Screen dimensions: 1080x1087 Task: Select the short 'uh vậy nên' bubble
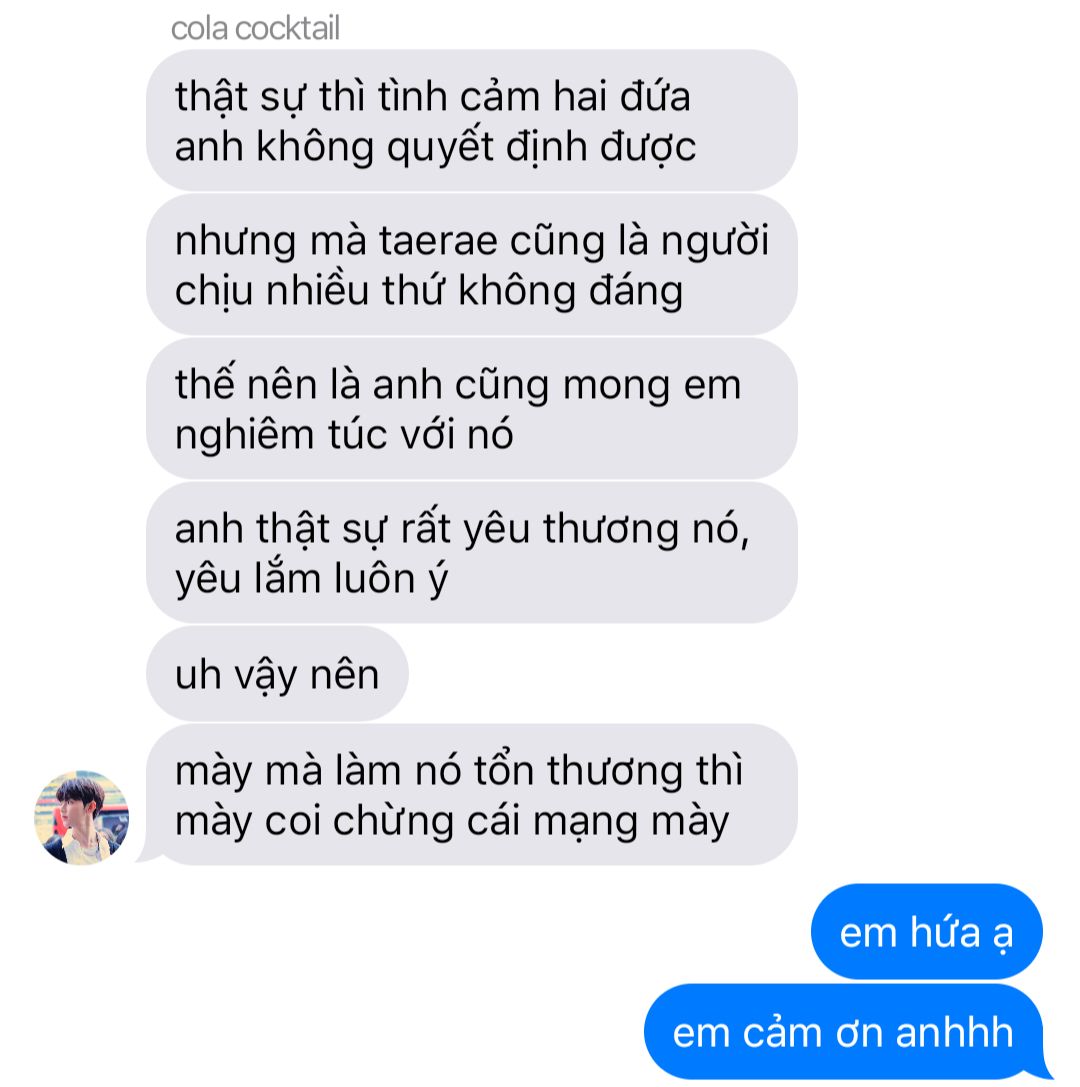click(x=277, y=674)
